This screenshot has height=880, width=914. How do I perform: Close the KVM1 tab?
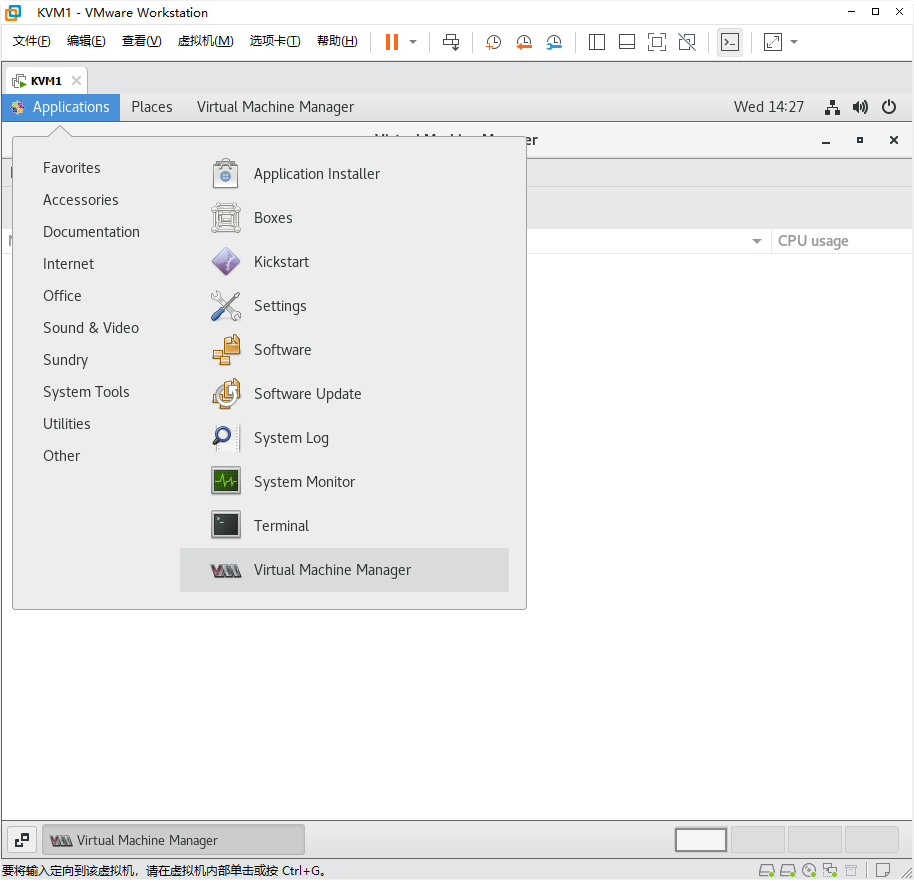coord(76,80)
